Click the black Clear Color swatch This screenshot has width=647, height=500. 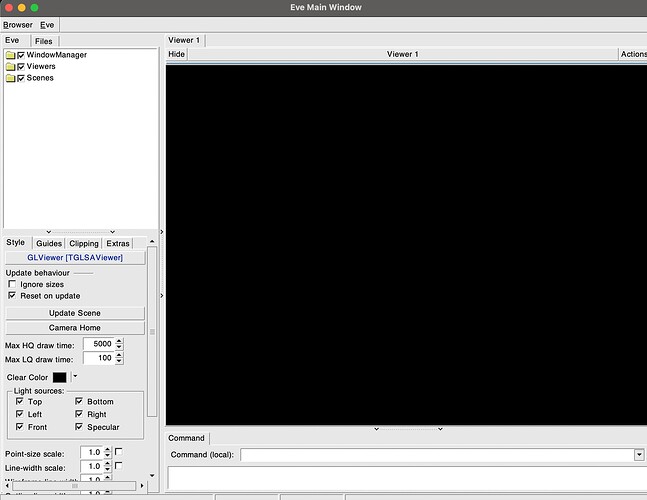pos(59,377)
